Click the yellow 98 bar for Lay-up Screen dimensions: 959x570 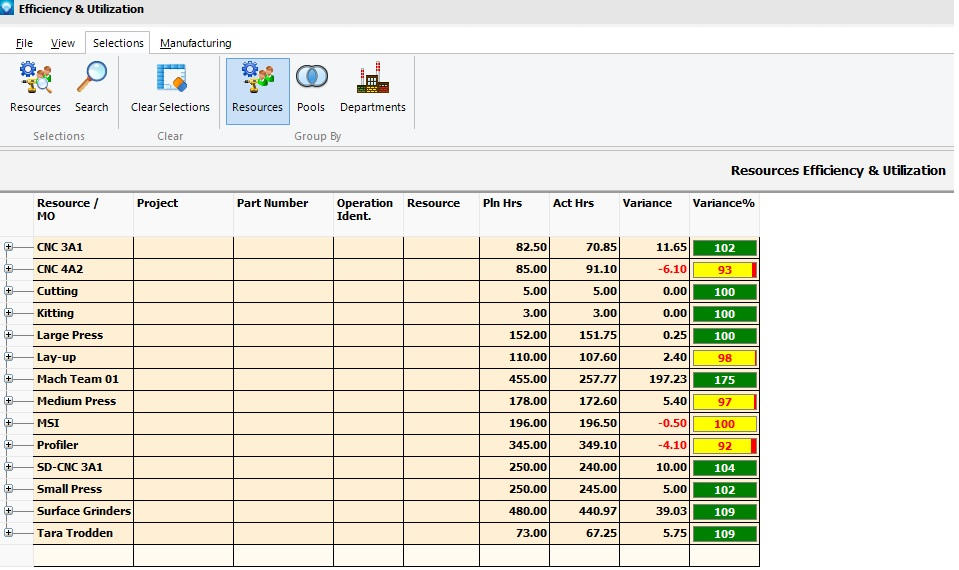point(725,358)
